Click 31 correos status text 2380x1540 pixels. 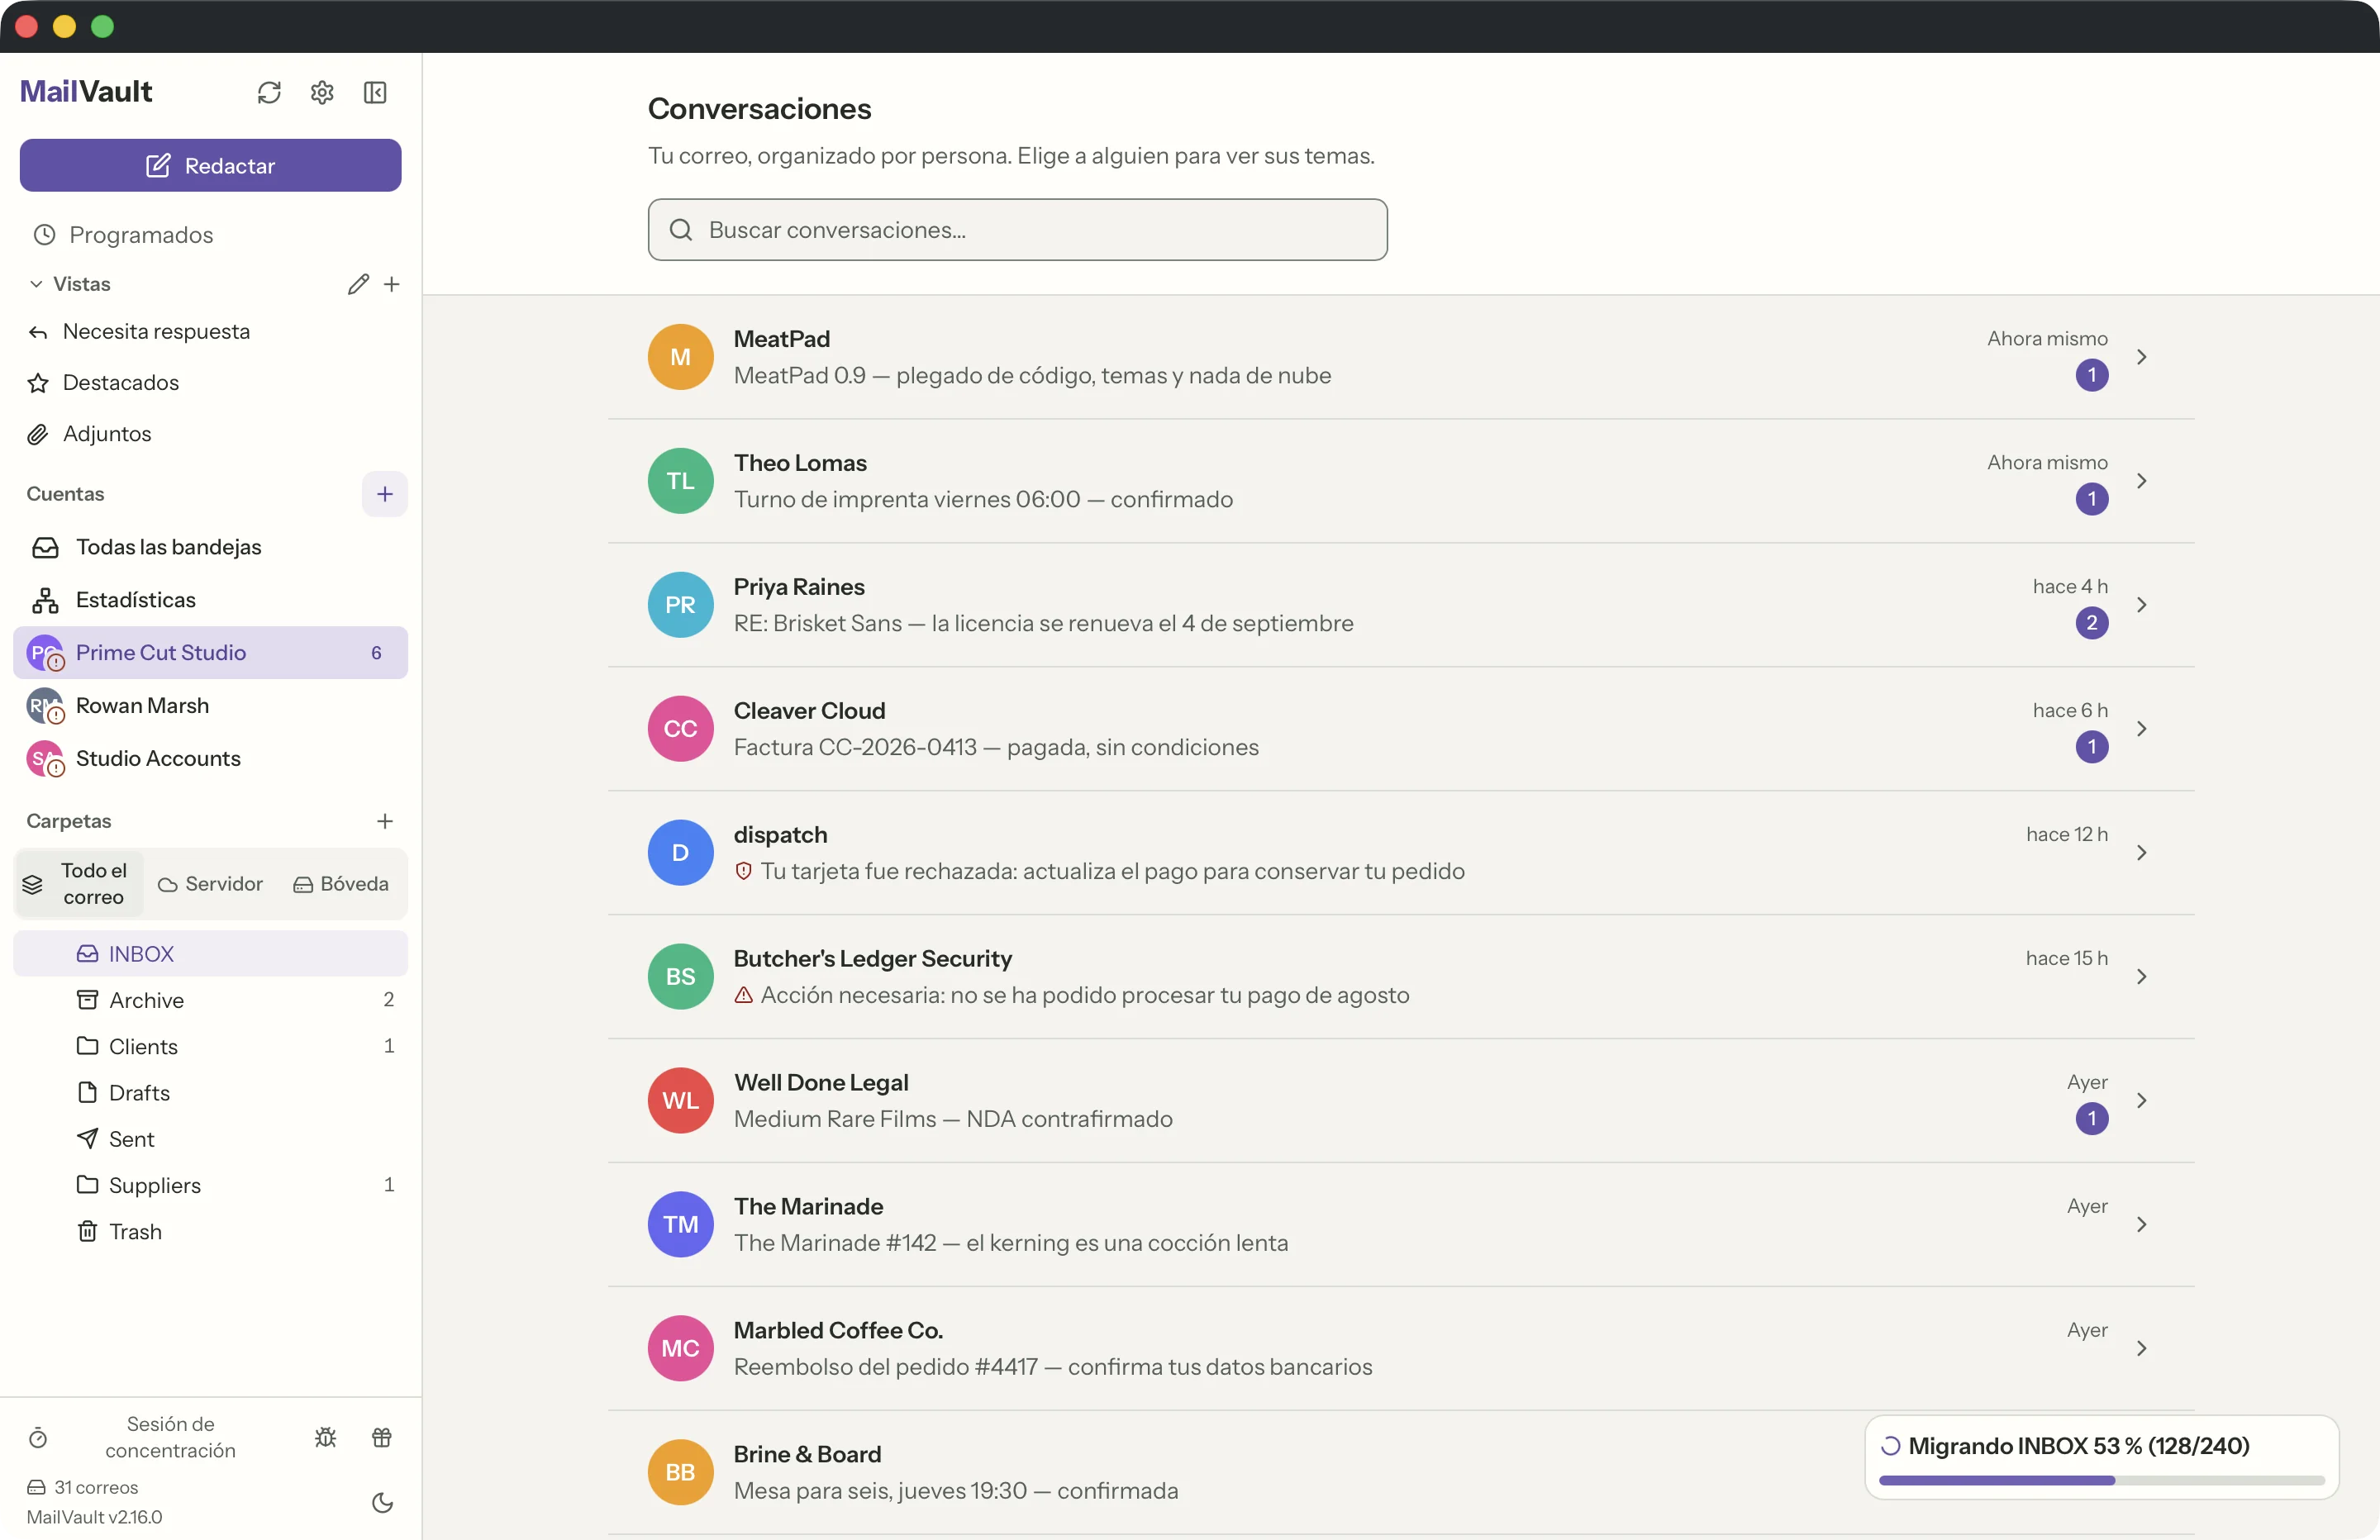coord(96,1487)
